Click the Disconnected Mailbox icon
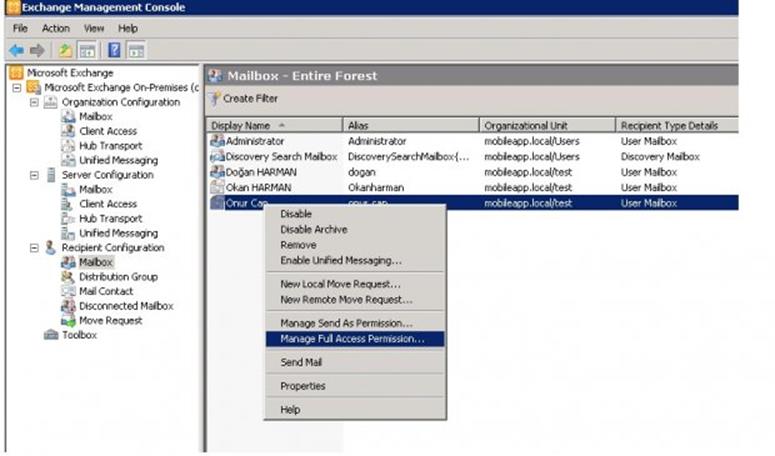This screenshot has height=456, width=775. 68,305
